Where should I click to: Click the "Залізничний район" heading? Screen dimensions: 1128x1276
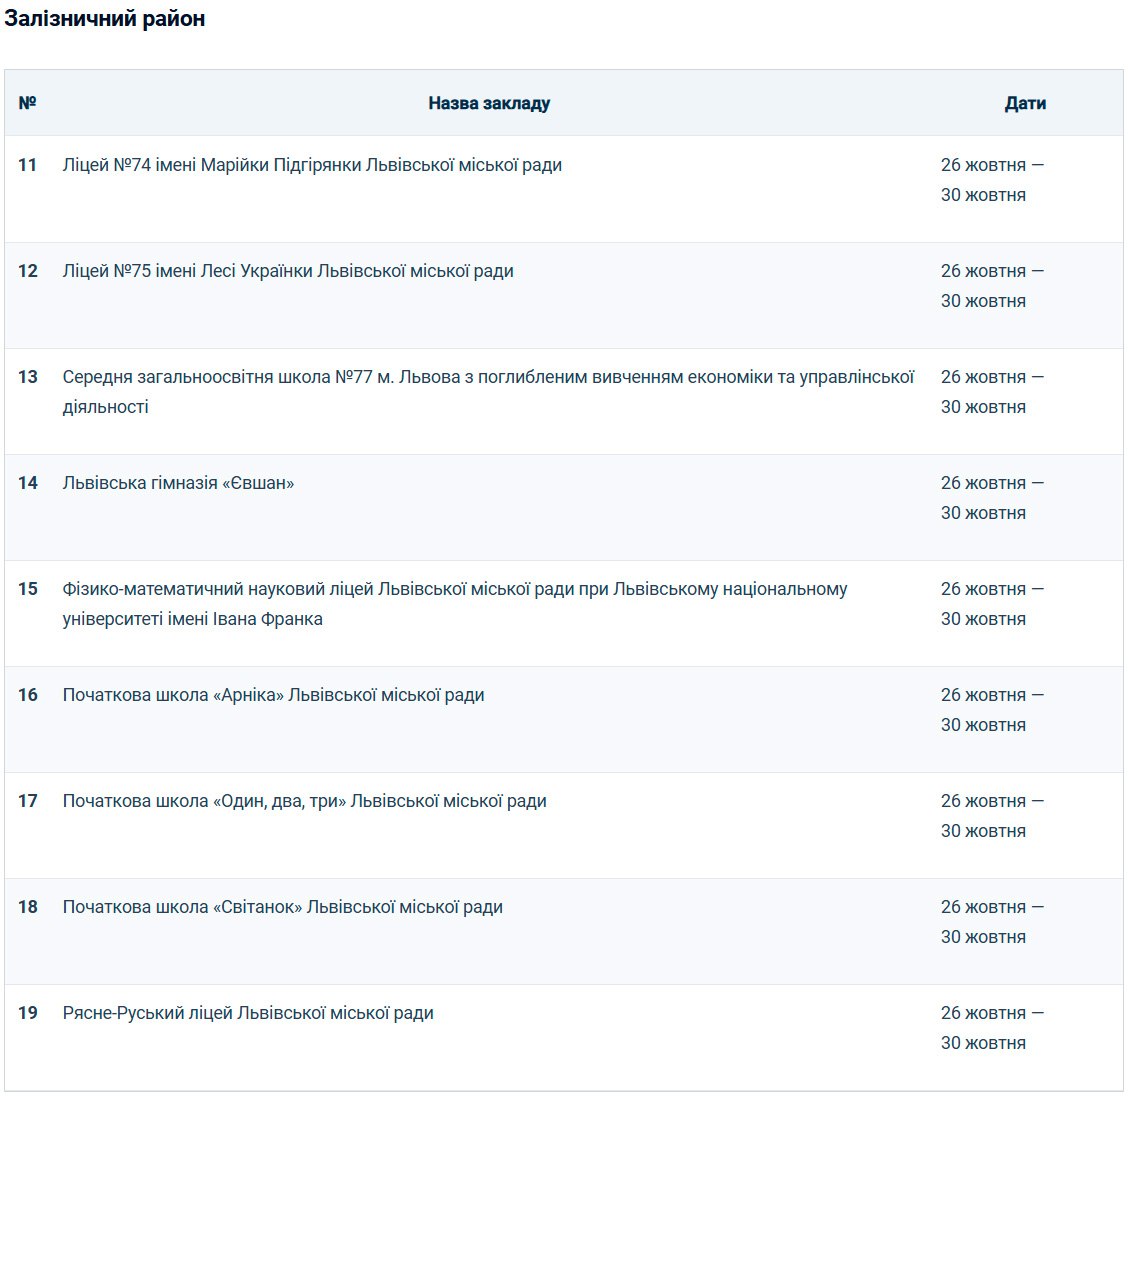point(105,19)
